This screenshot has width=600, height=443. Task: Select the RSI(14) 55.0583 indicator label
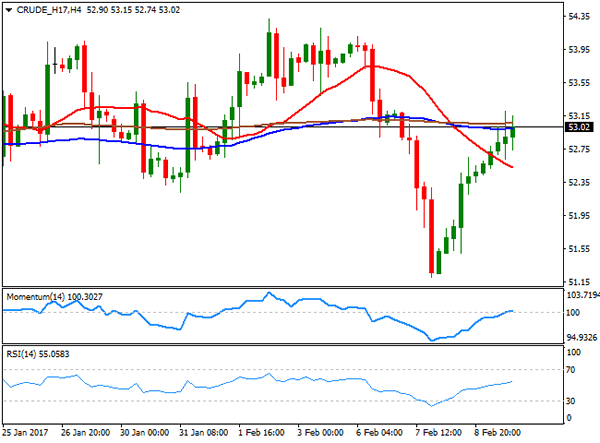(x=38, y=354)
